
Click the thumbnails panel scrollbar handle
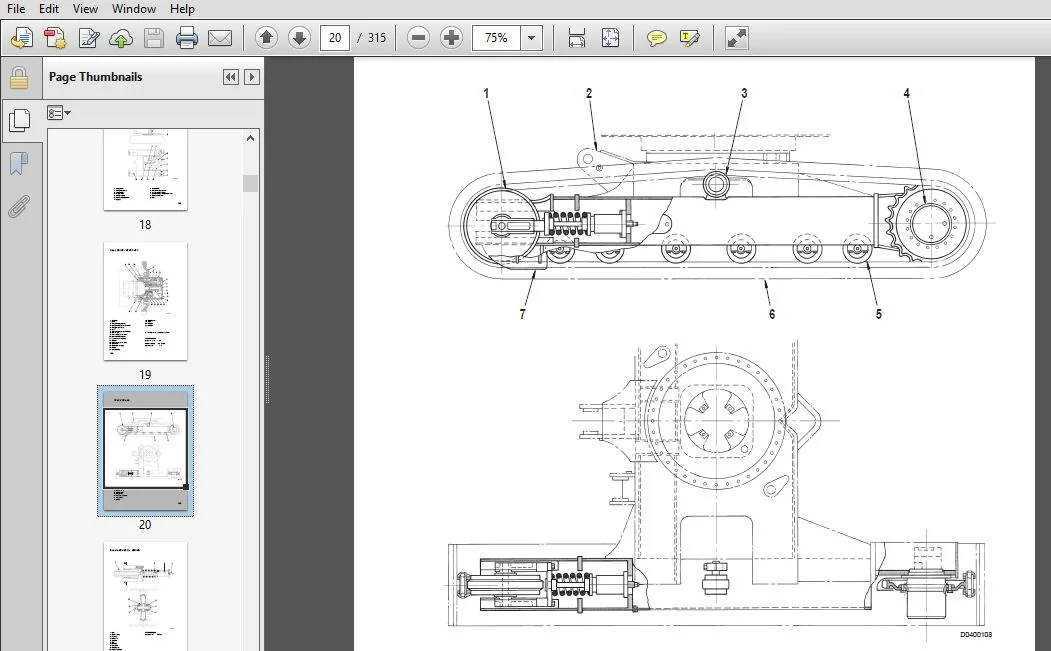[x=251, y=183]
